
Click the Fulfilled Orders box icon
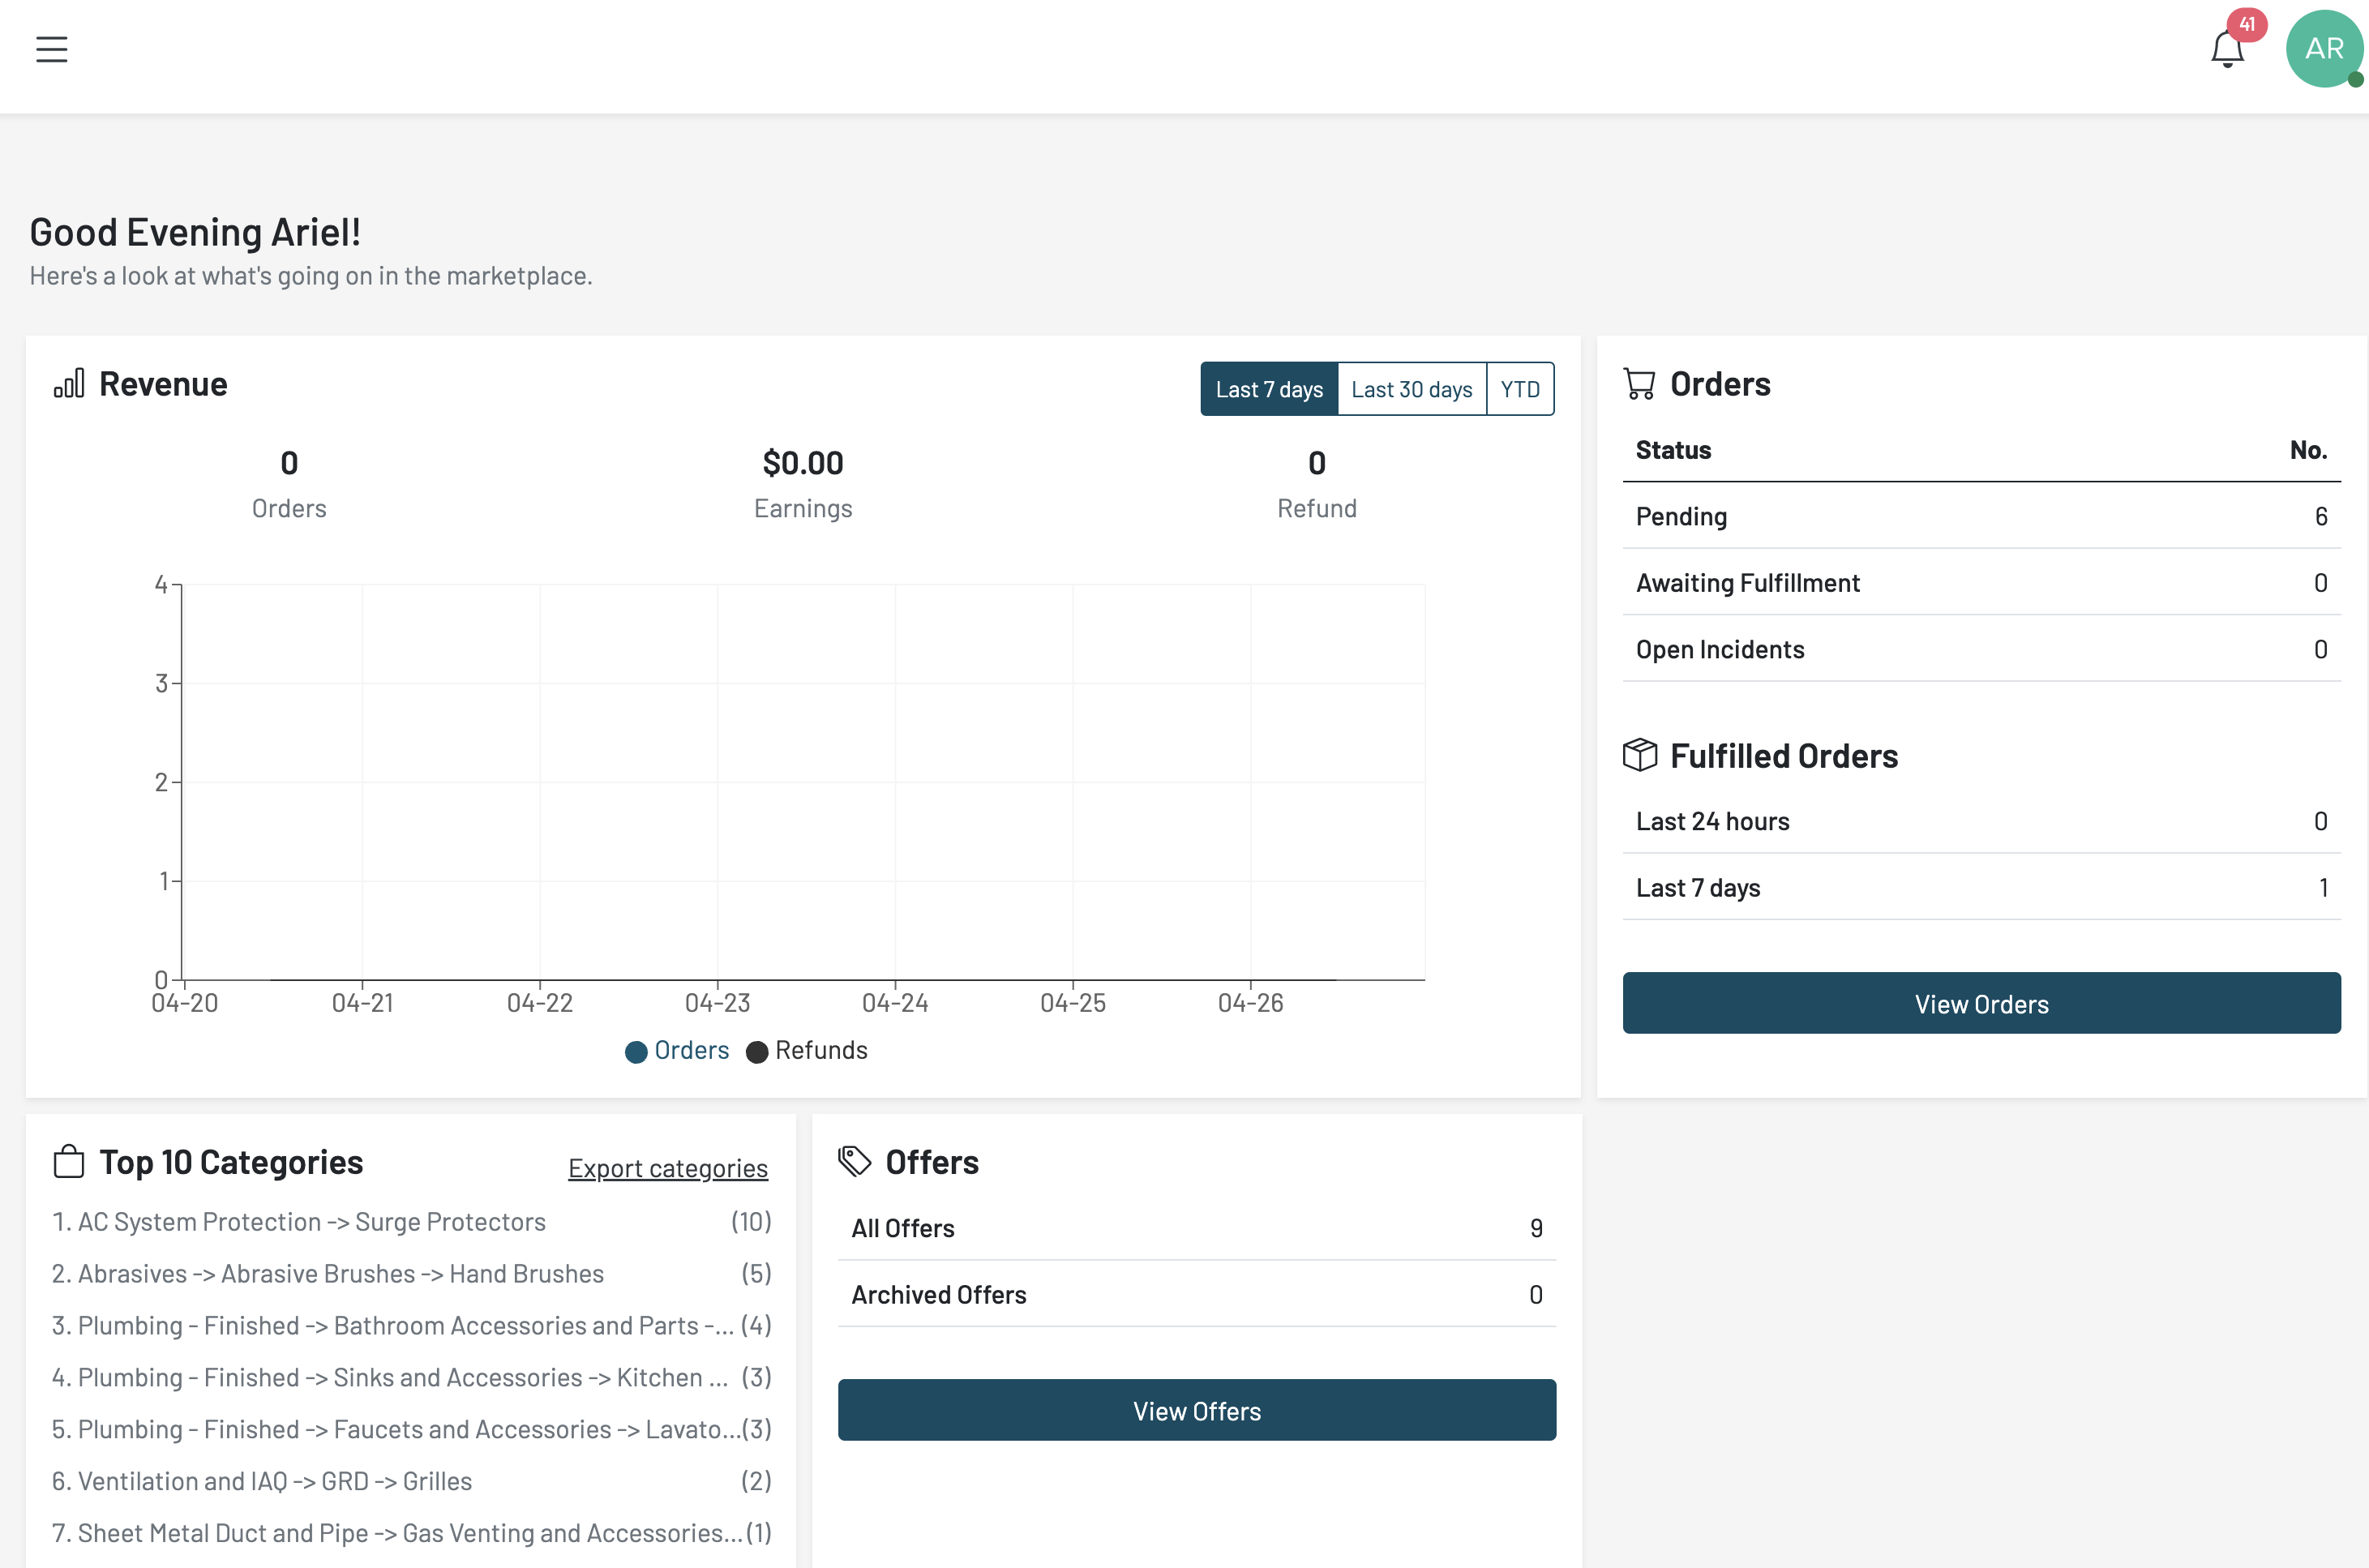click(1639, 756)
